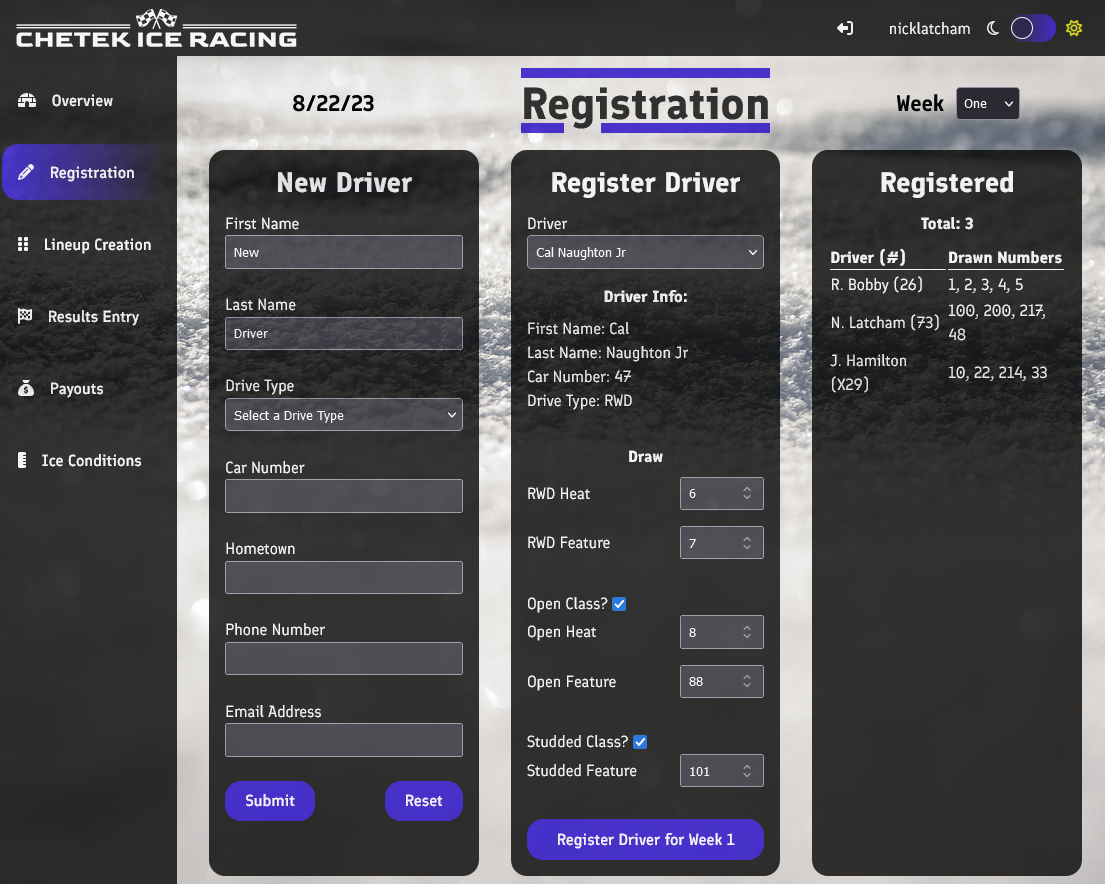
Task: Expand the Driver dropdown showing Cal Naughton Jr
Action: (x=645, y=252)
